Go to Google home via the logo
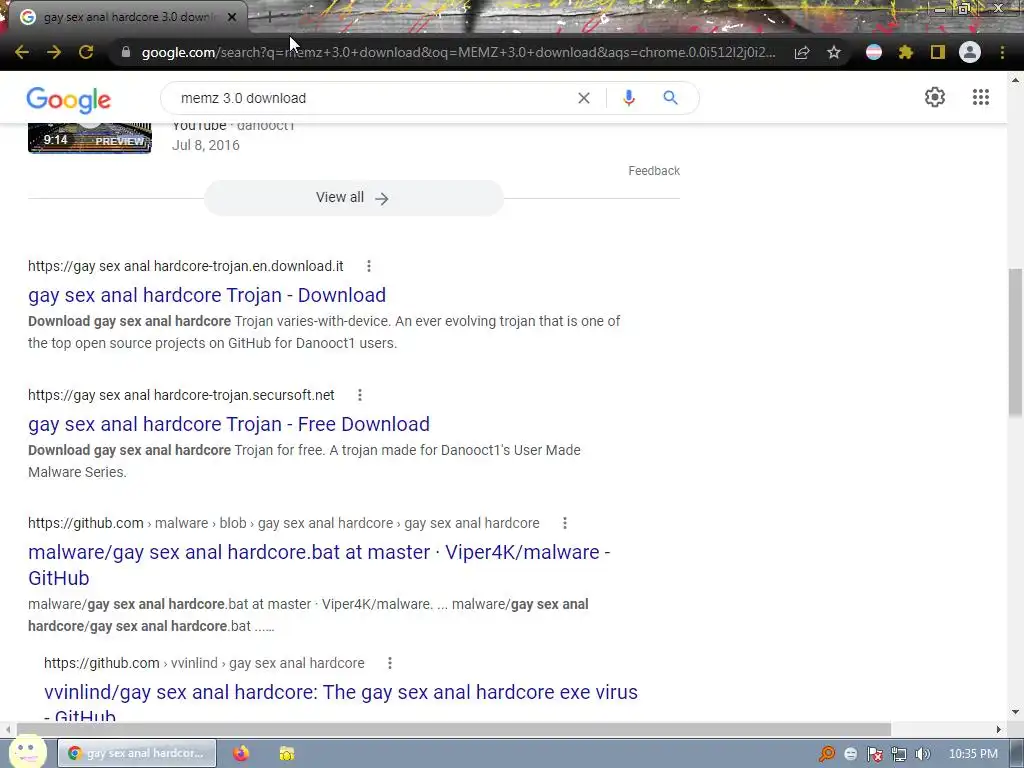Viewport: 1024px width, 768px height. coord(69,99)
